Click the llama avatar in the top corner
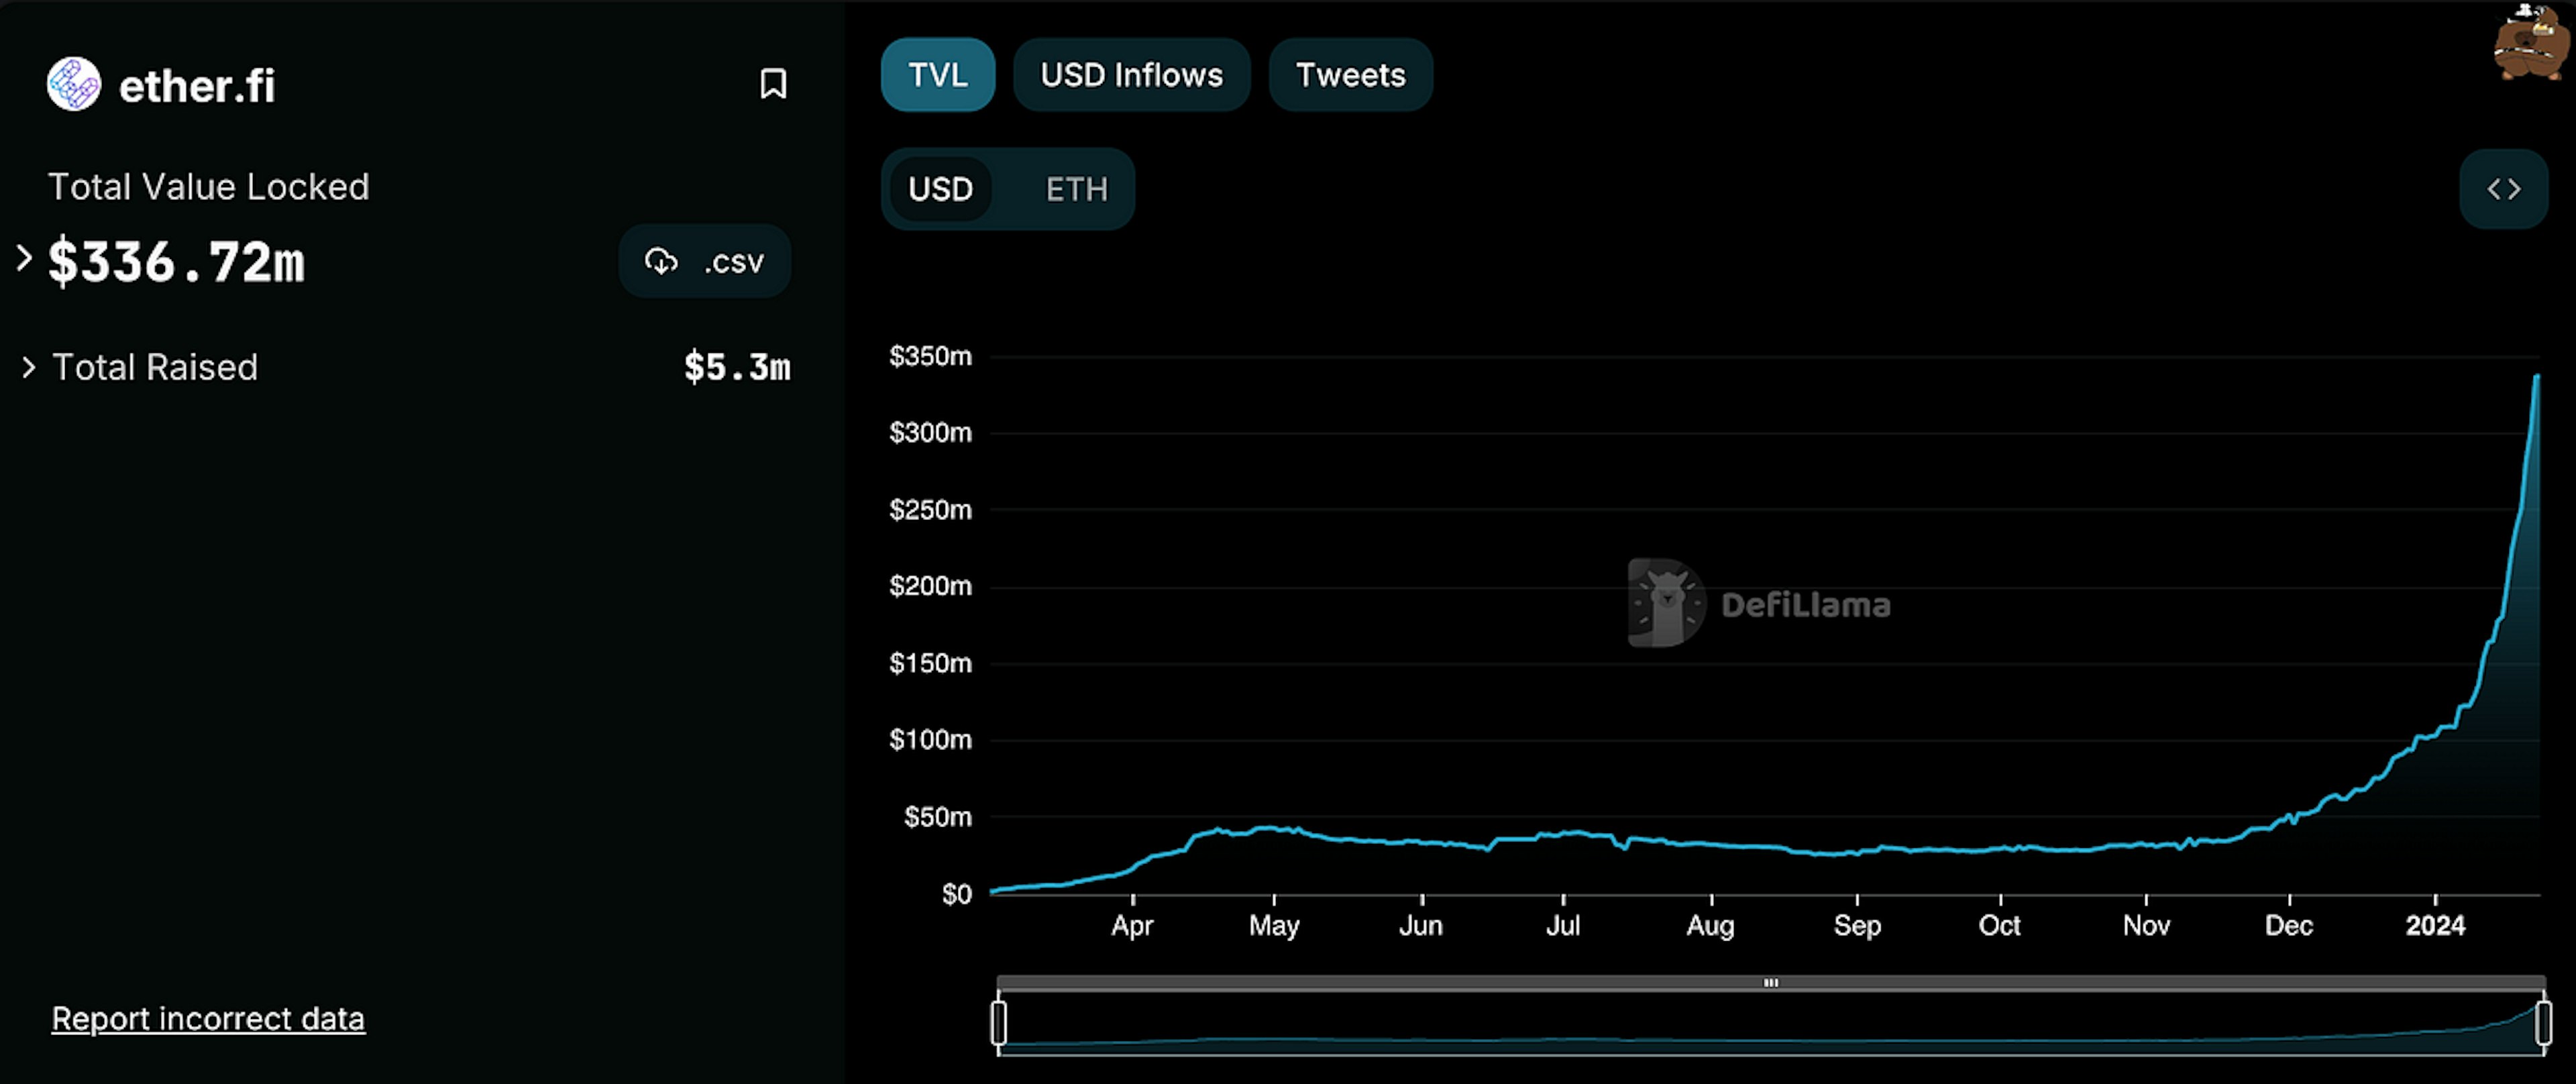 (x=2532, y=45)
